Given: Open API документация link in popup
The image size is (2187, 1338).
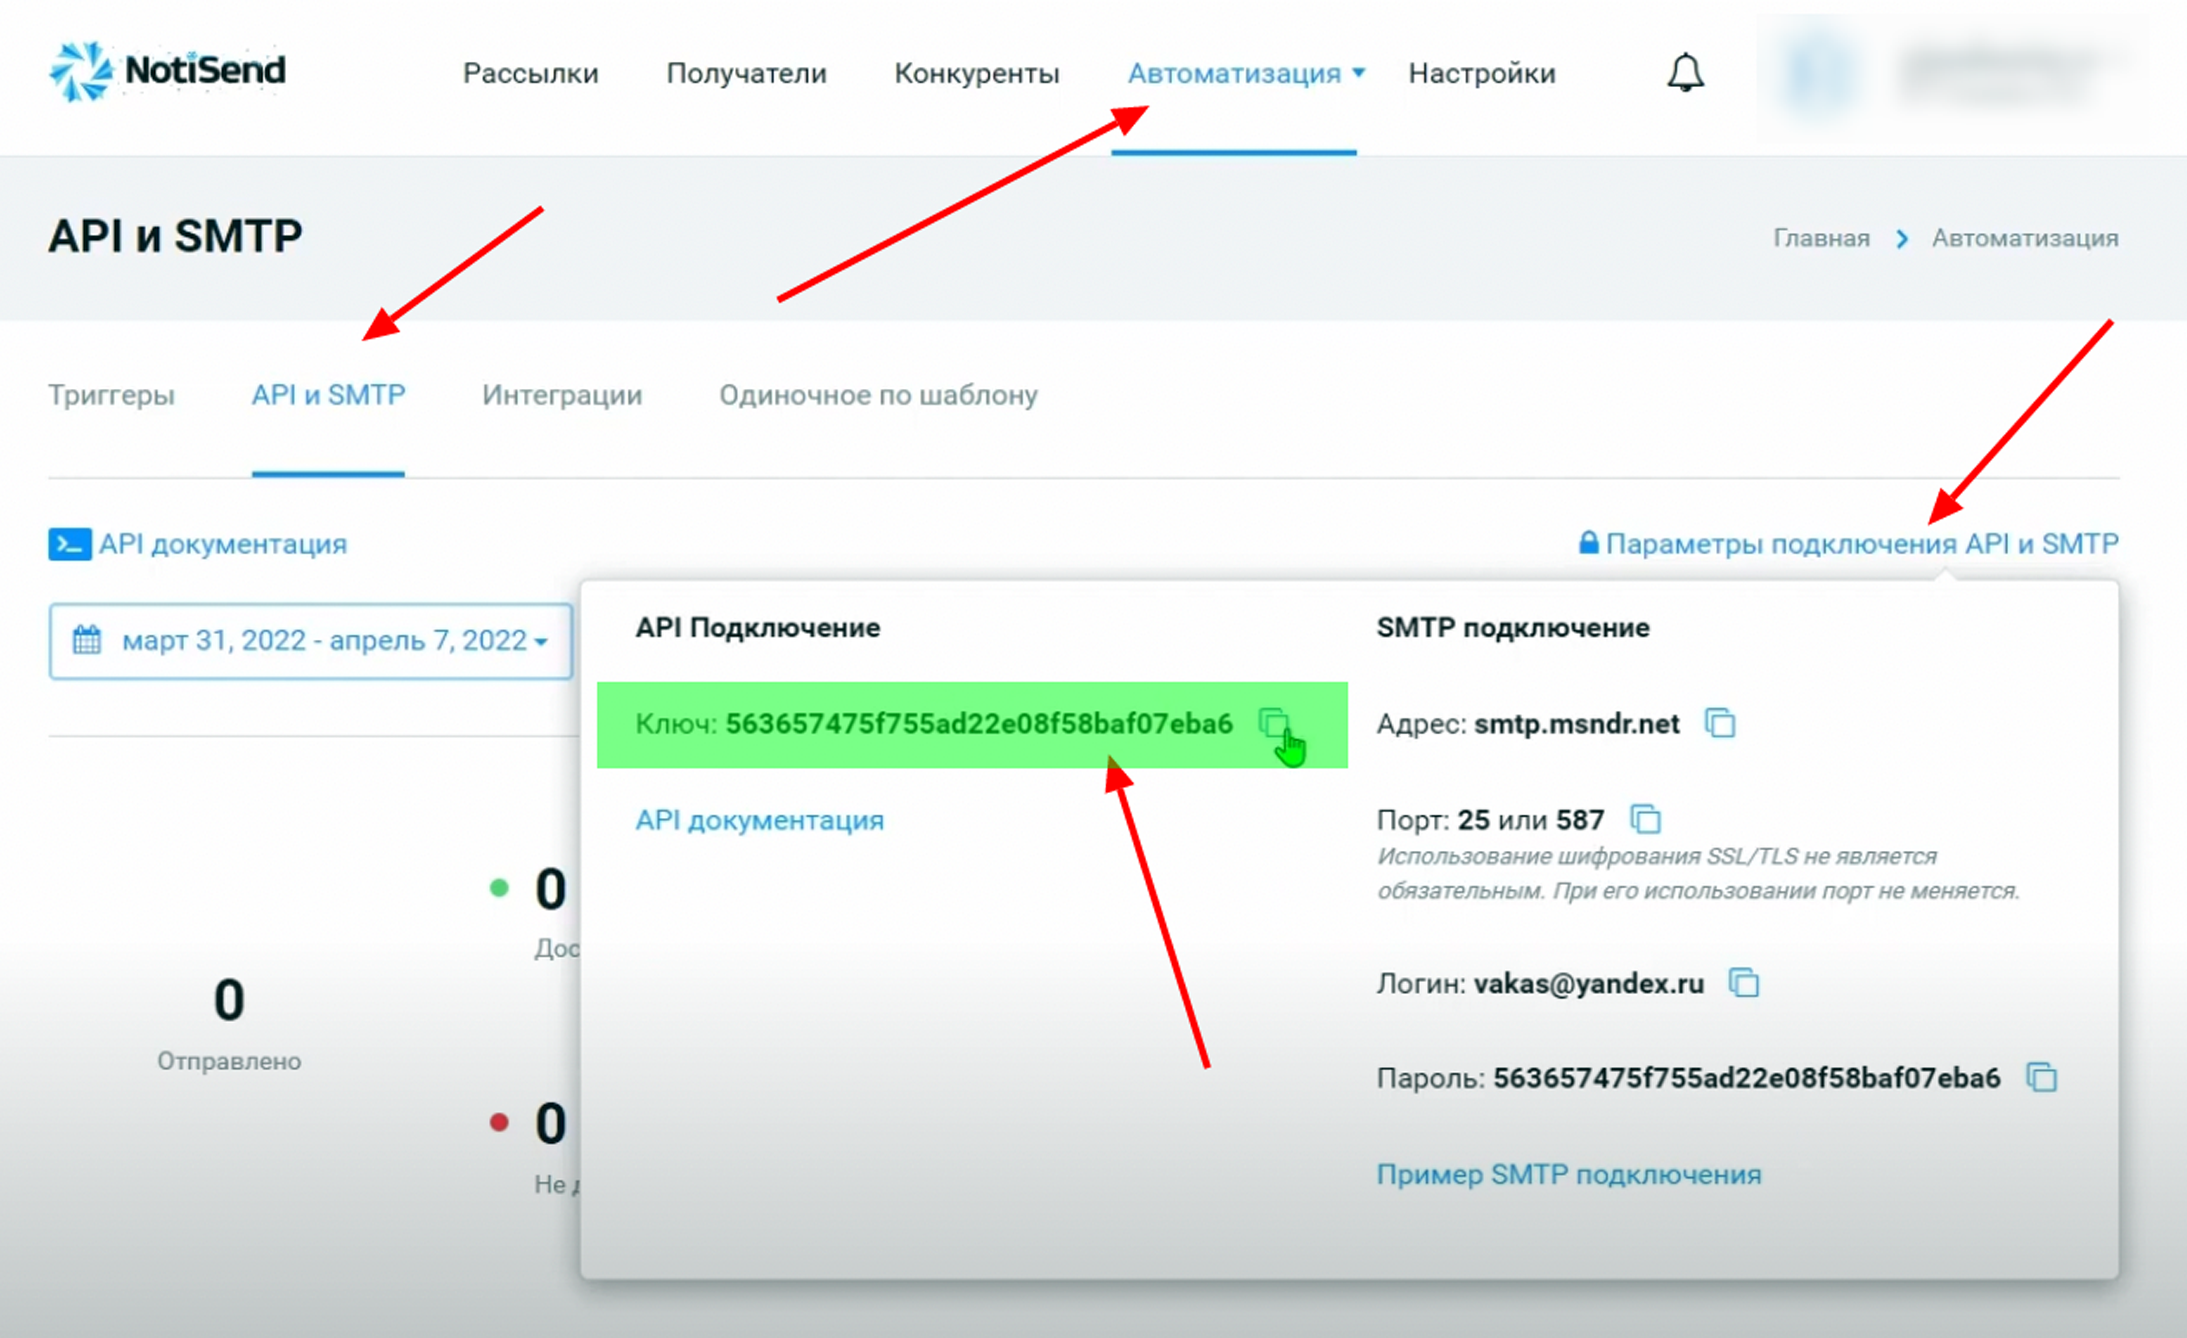Looking at the screenshot, I should click(x=759, y=820).
